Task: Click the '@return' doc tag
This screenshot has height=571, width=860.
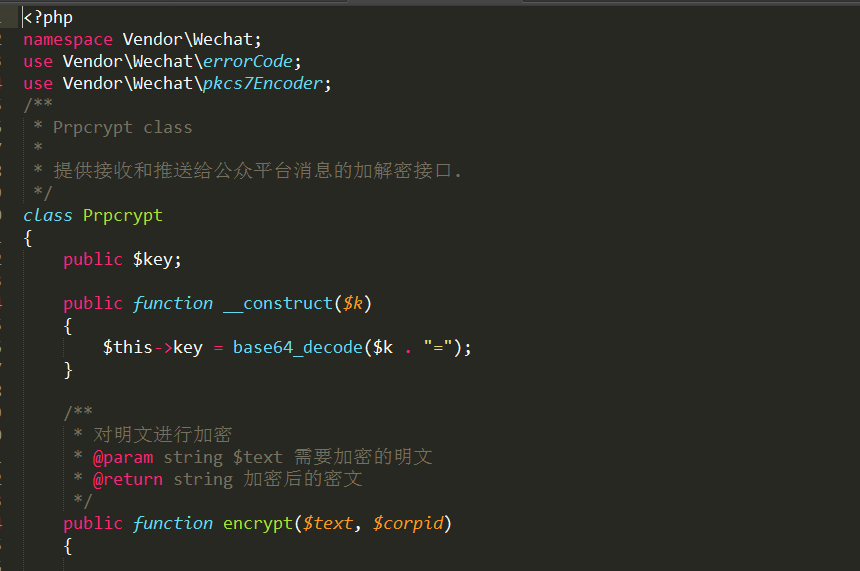Action: [x=128, y=479]
